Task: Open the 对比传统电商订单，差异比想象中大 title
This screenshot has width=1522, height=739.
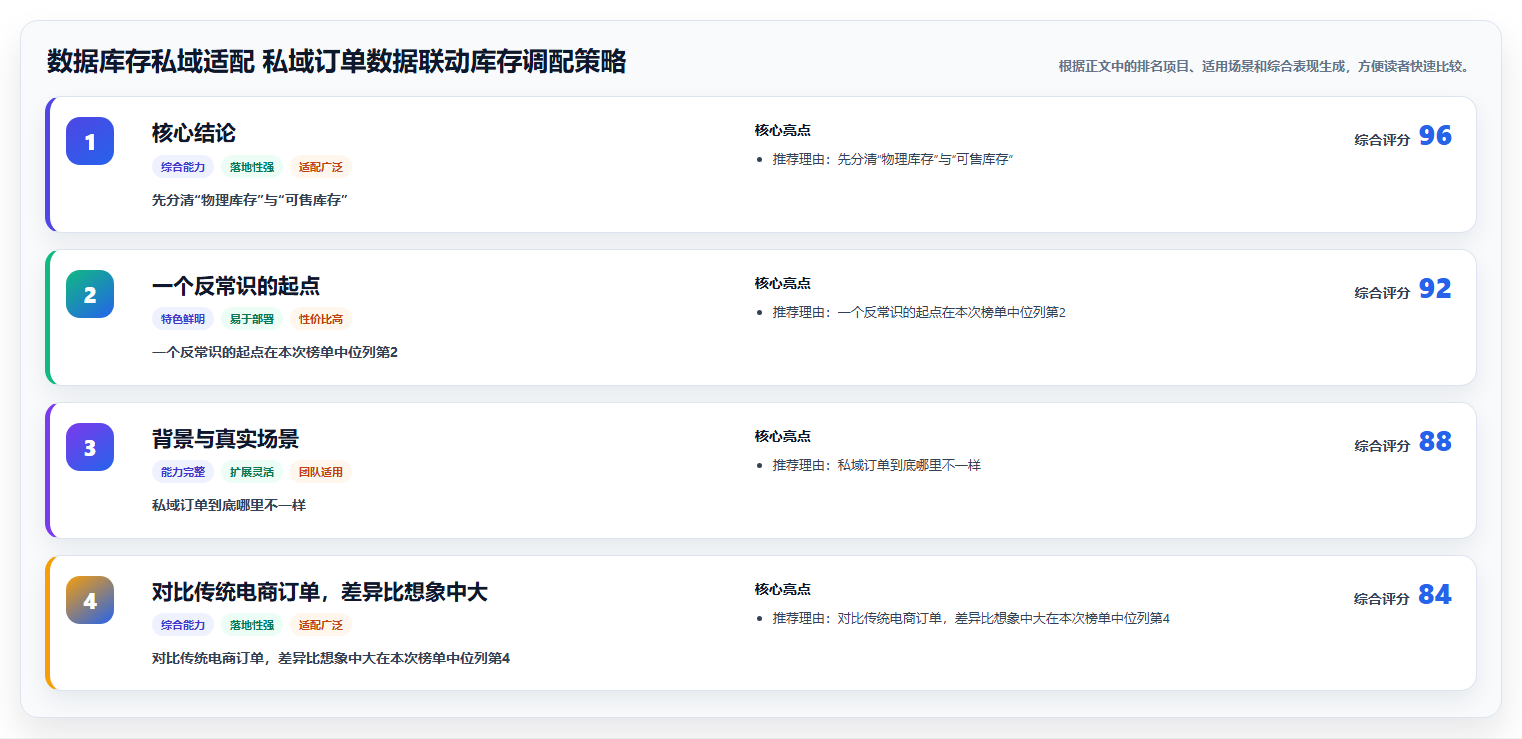Action: (x=320, y=592)
